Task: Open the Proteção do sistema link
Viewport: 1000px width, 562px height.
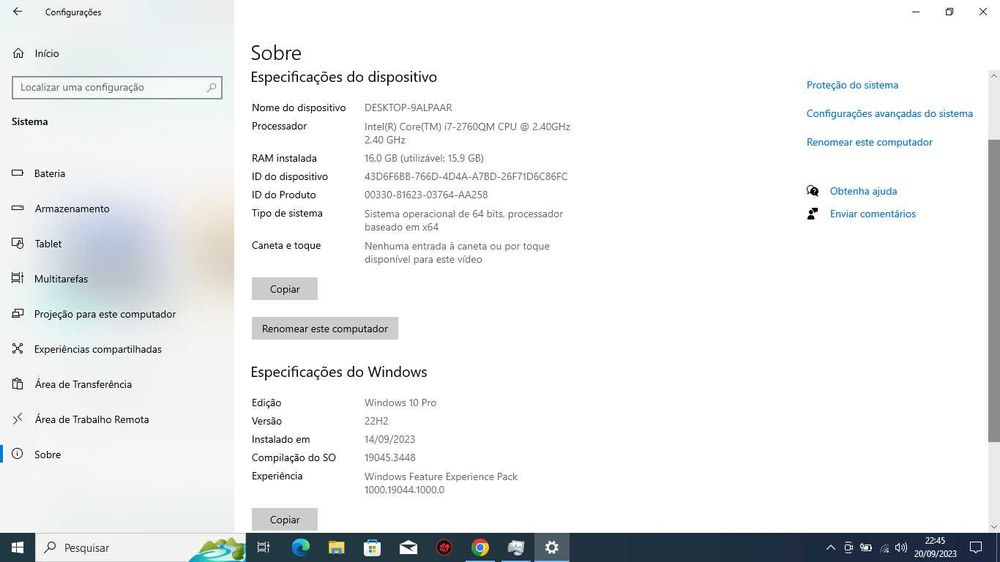Action: [x=852, y=85]
